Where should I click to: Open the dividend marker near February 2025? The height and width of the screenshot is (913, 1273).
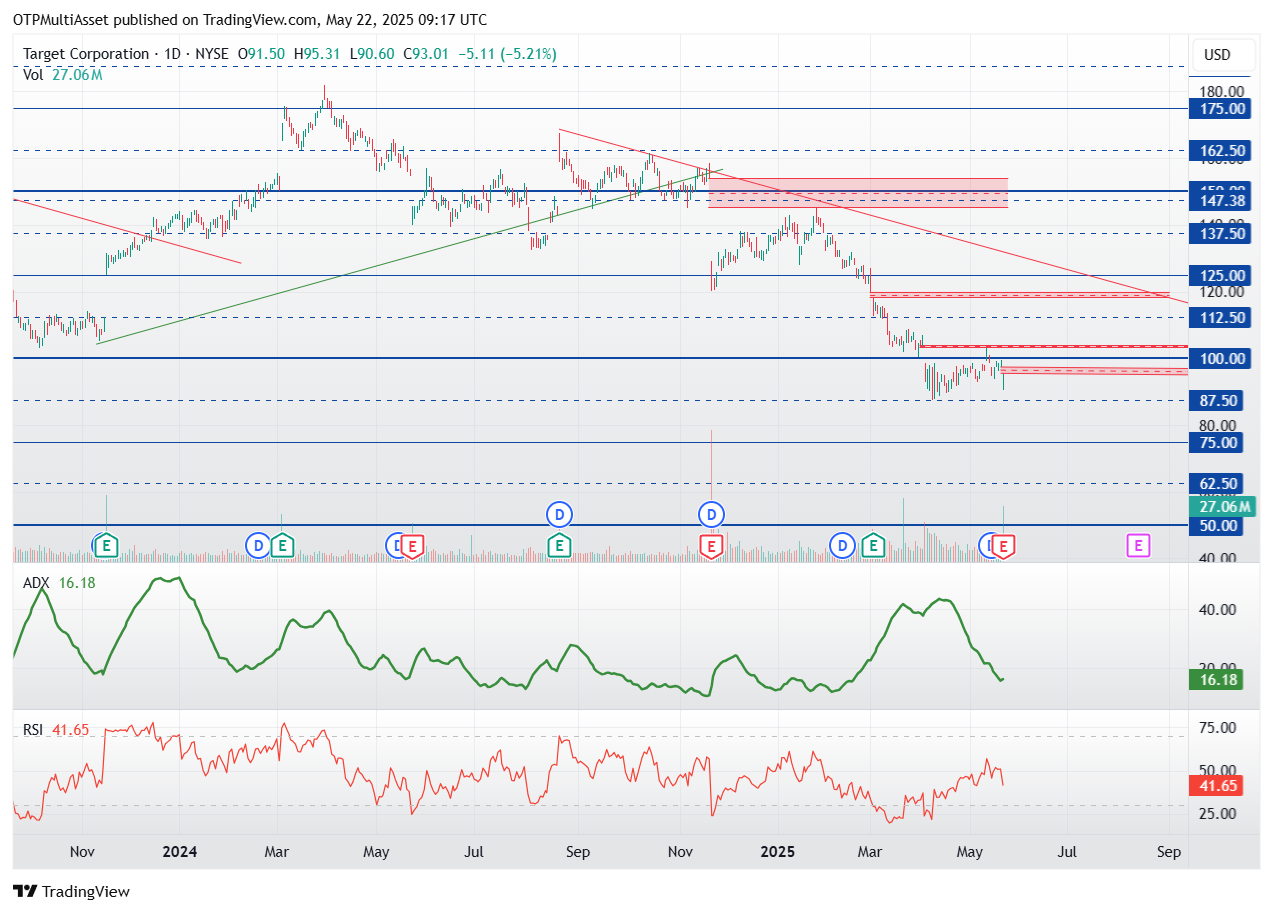tap(842, 545)
